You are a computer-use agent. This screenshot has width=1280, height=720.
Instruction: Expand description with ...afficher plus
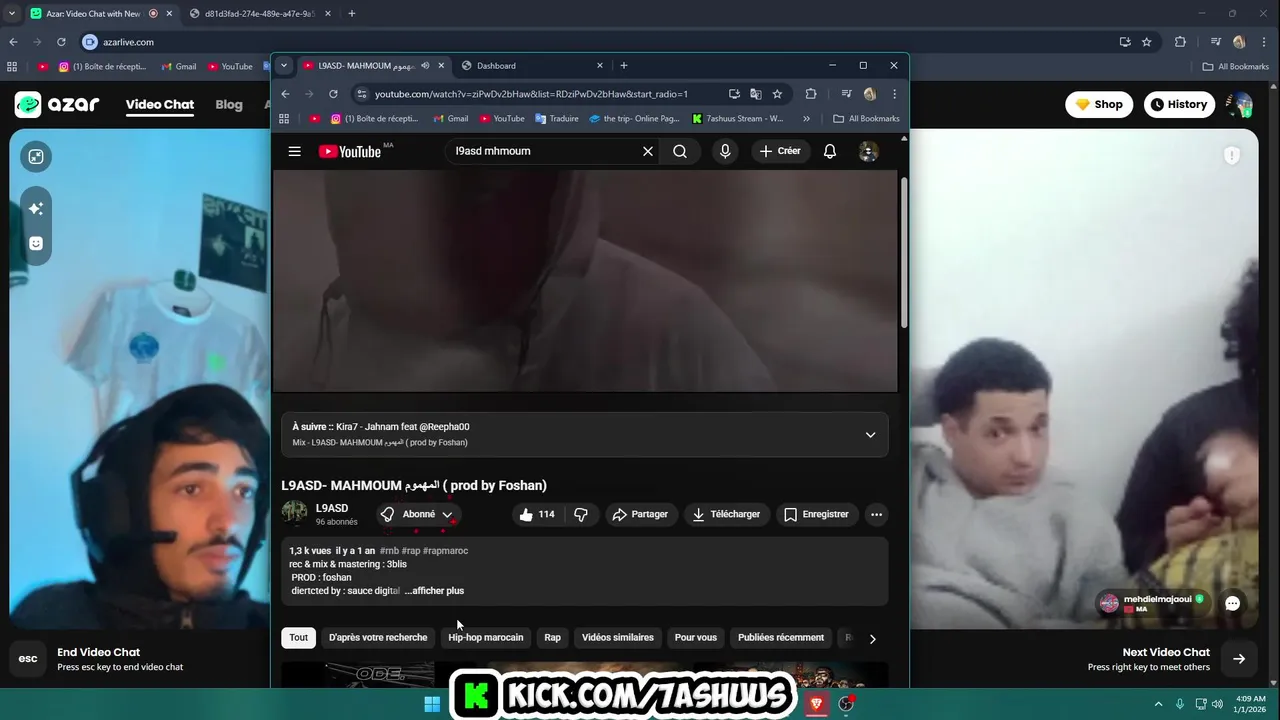coord(434,591)
